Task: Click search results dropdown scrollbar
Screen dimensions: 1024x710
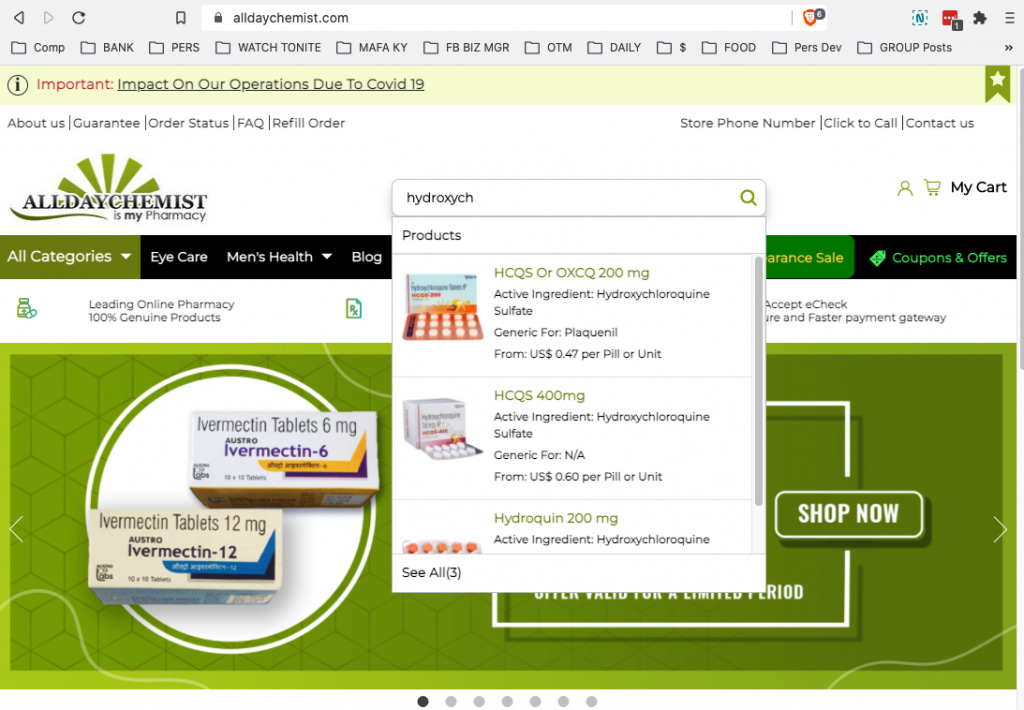Action: point(758,381)
